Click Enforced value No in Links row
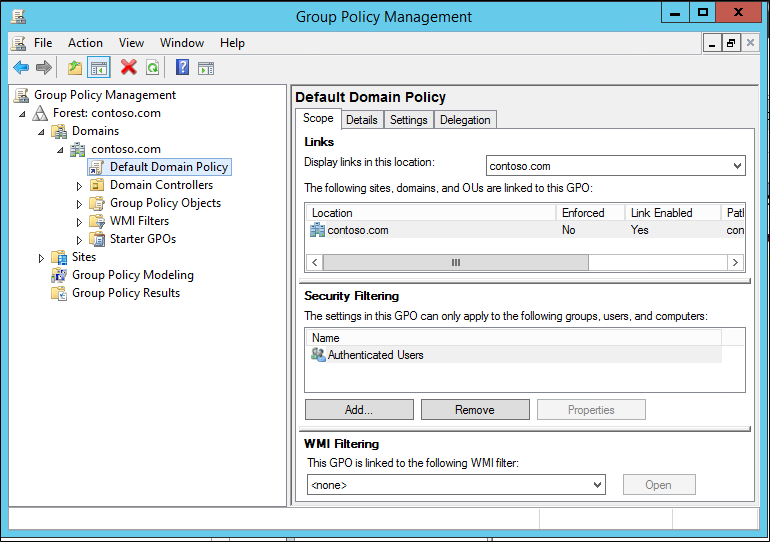The height and width of the screenshot is (542, 770). (x=569, y=230)
